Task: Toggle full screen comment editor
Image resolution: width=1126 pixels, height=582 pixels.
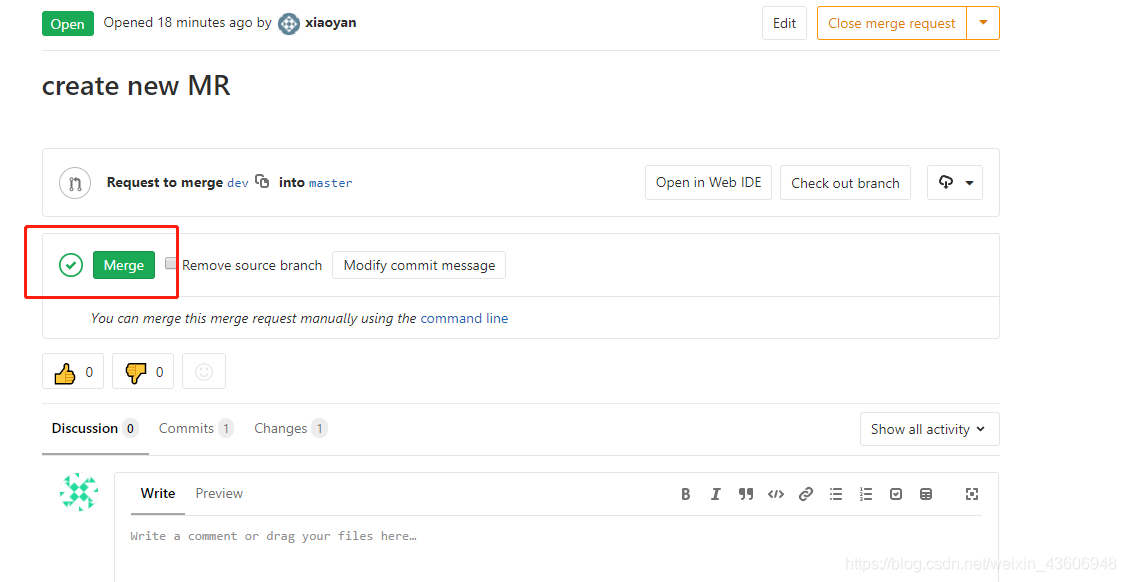Action: 972,494
